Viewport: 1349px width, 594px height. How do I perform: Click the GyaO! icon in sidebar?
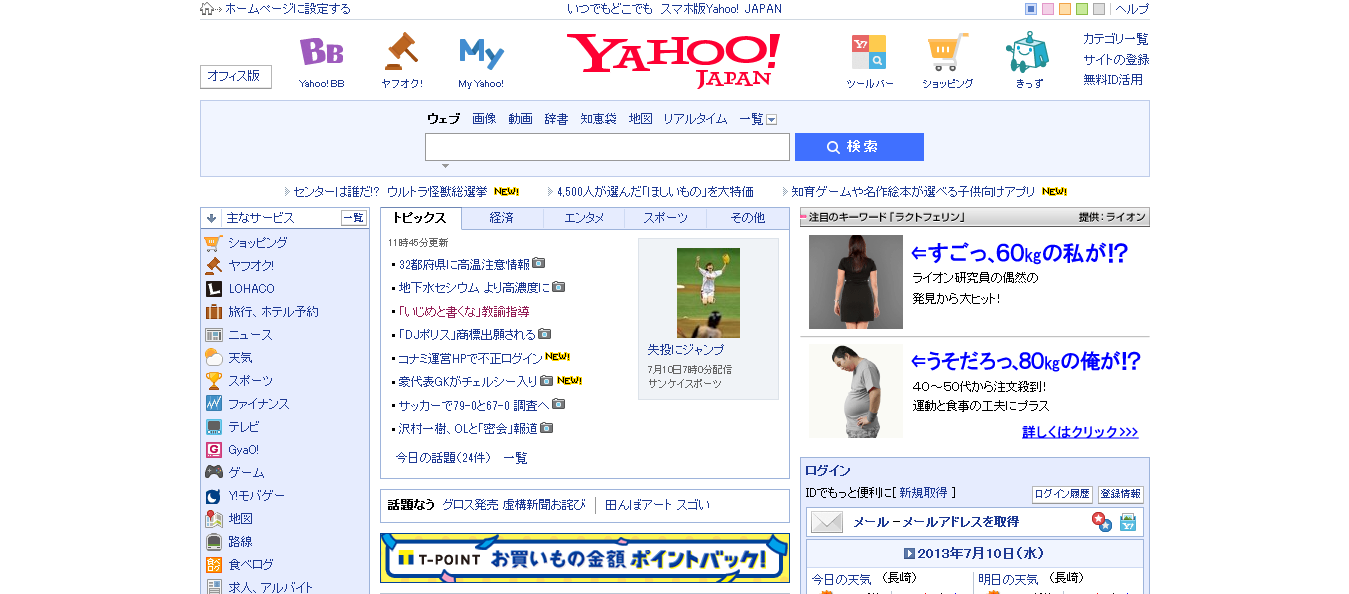click(x=213, y=450)
